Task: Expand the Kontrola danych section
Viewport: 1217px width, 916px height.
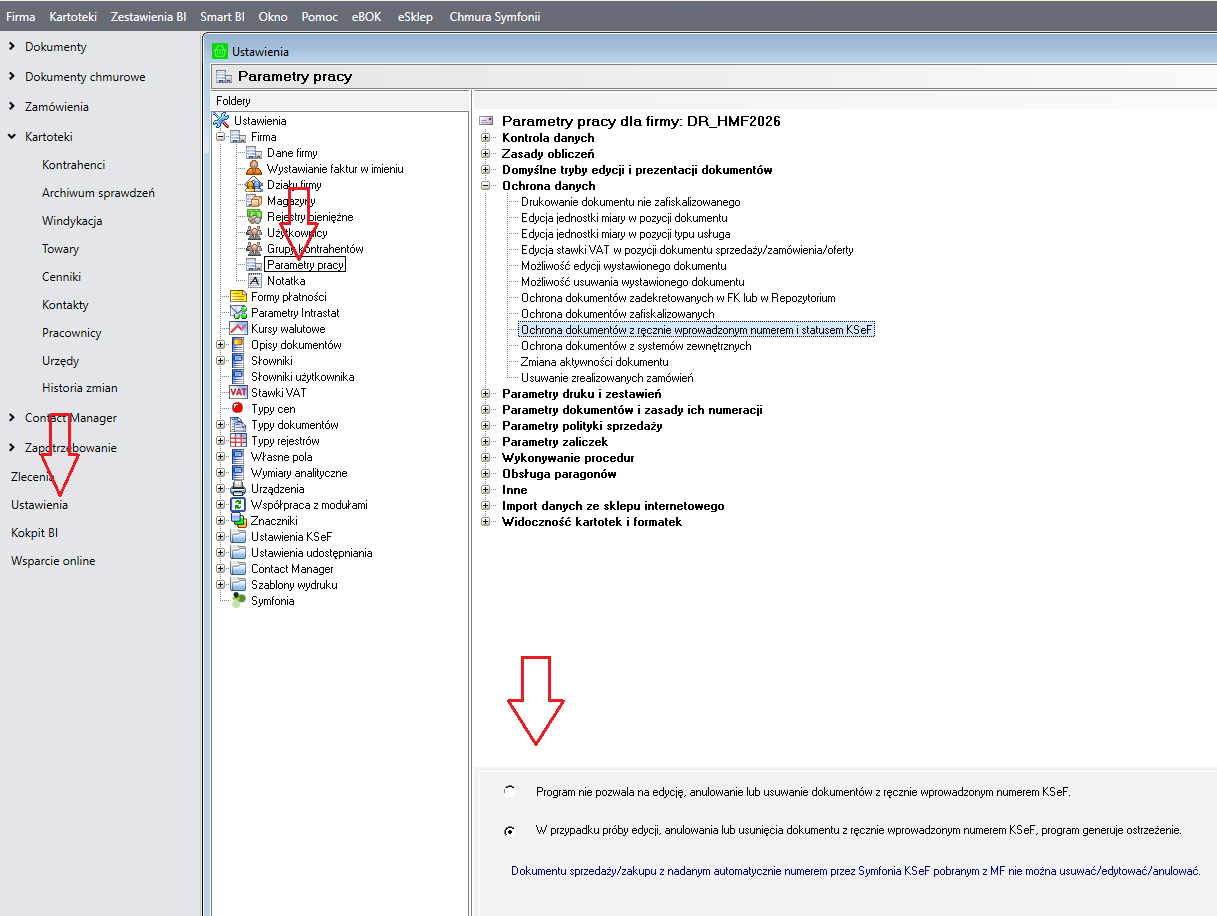Action: pos(486,138)
